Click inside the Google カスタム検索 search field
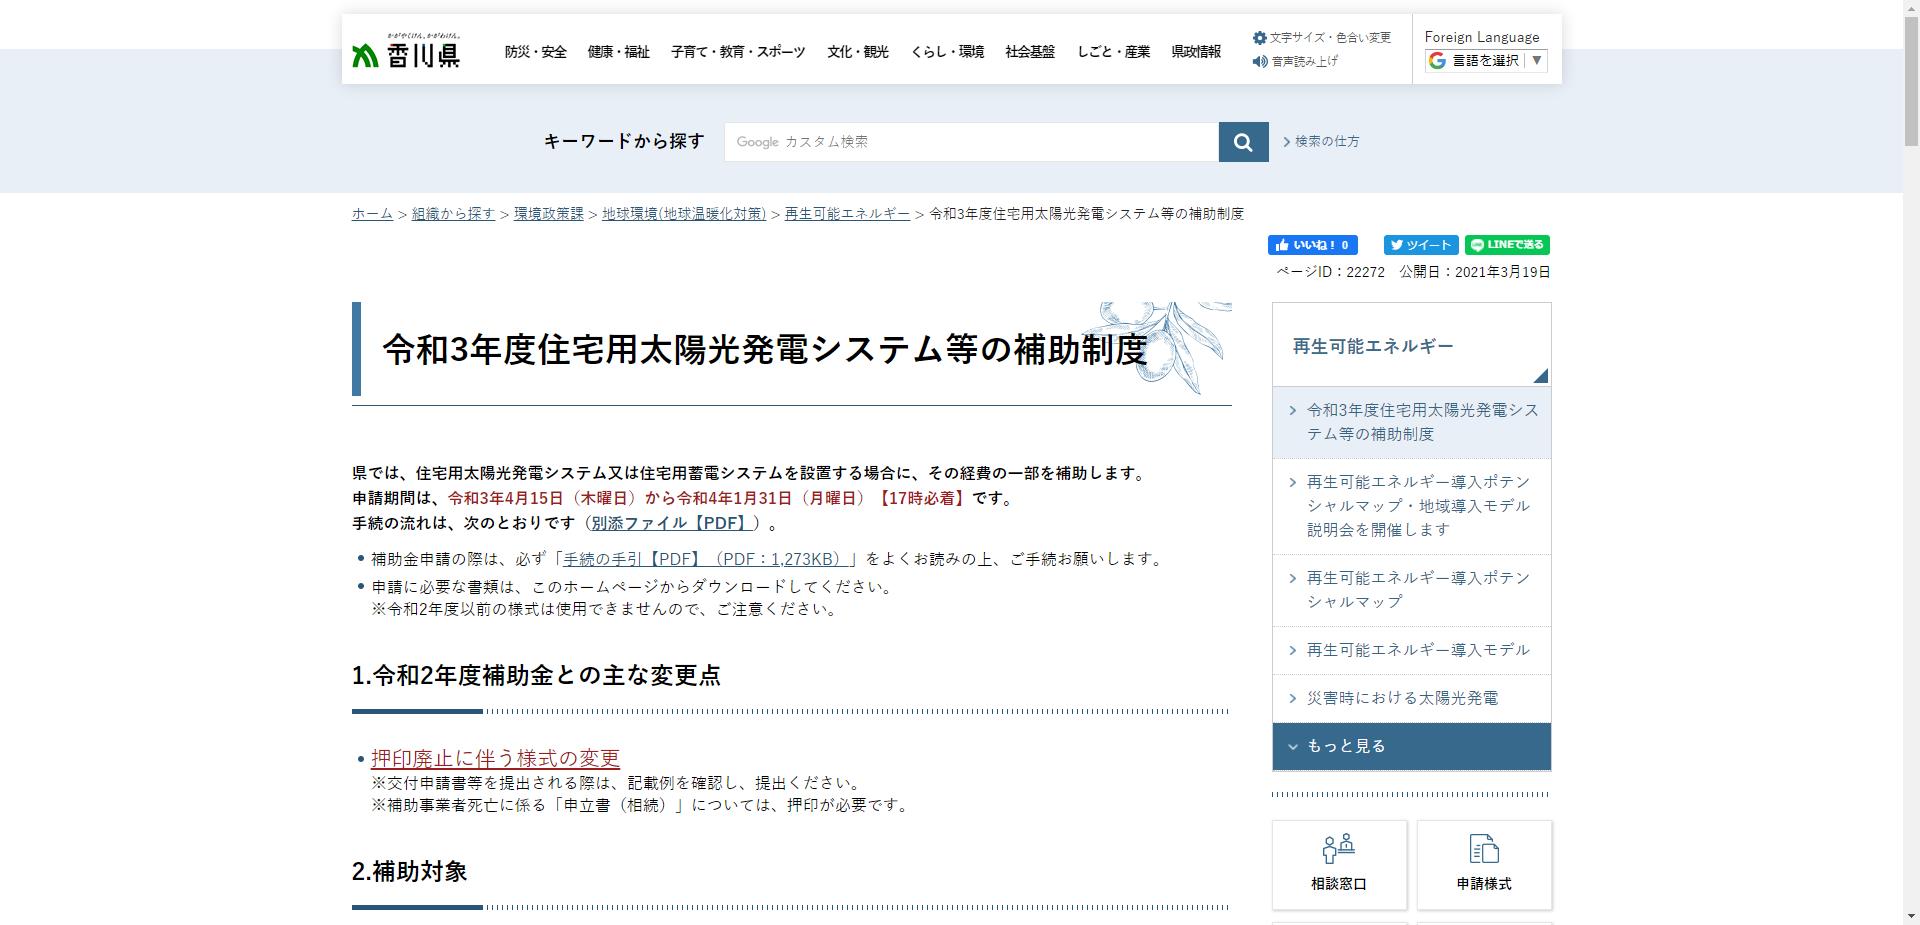This screenshot has width=1920, height=925. [x=970, y=141]
